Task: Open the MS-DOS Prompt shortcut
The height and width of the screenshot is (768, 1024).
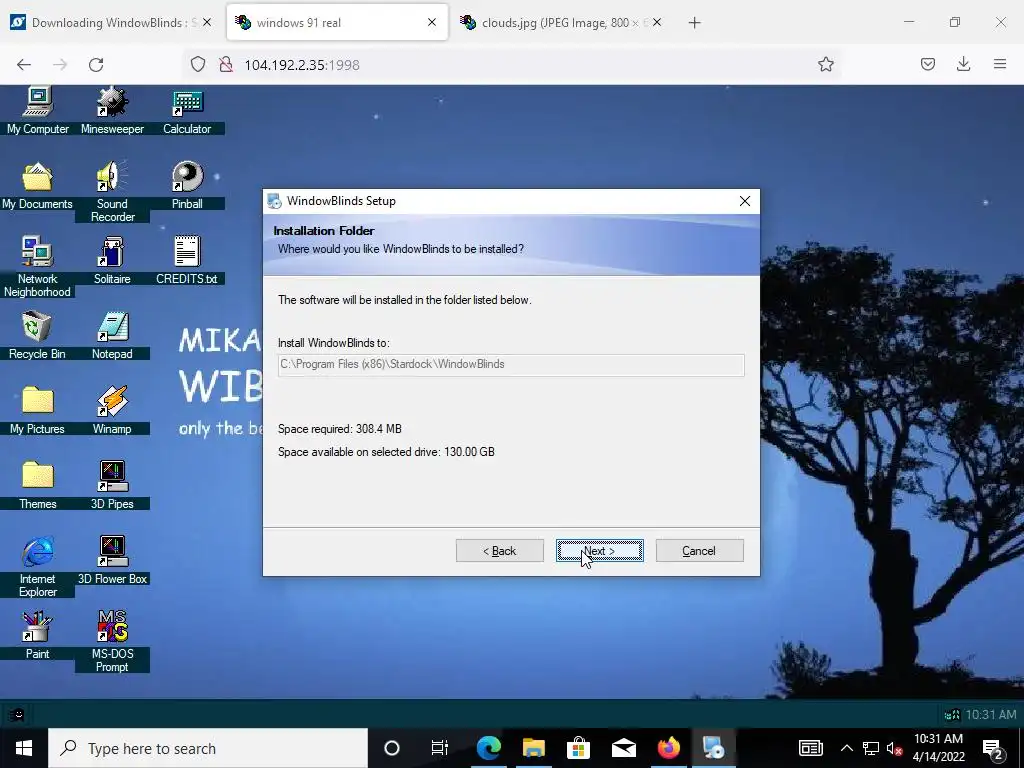Action: tap(112, 641)
